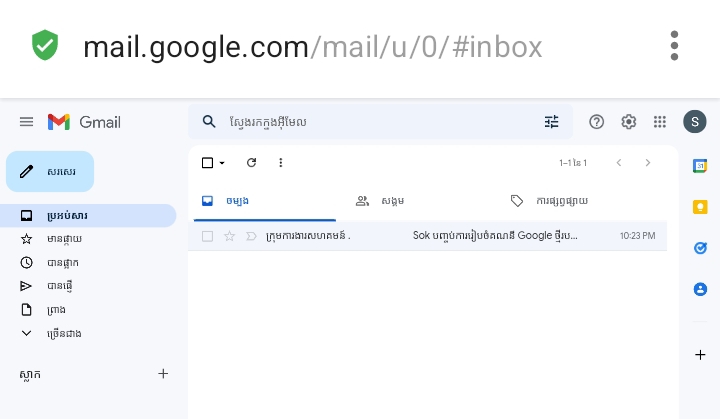
Task: Open the three-dot more options in mail toolbar
Action: (281, 163)
